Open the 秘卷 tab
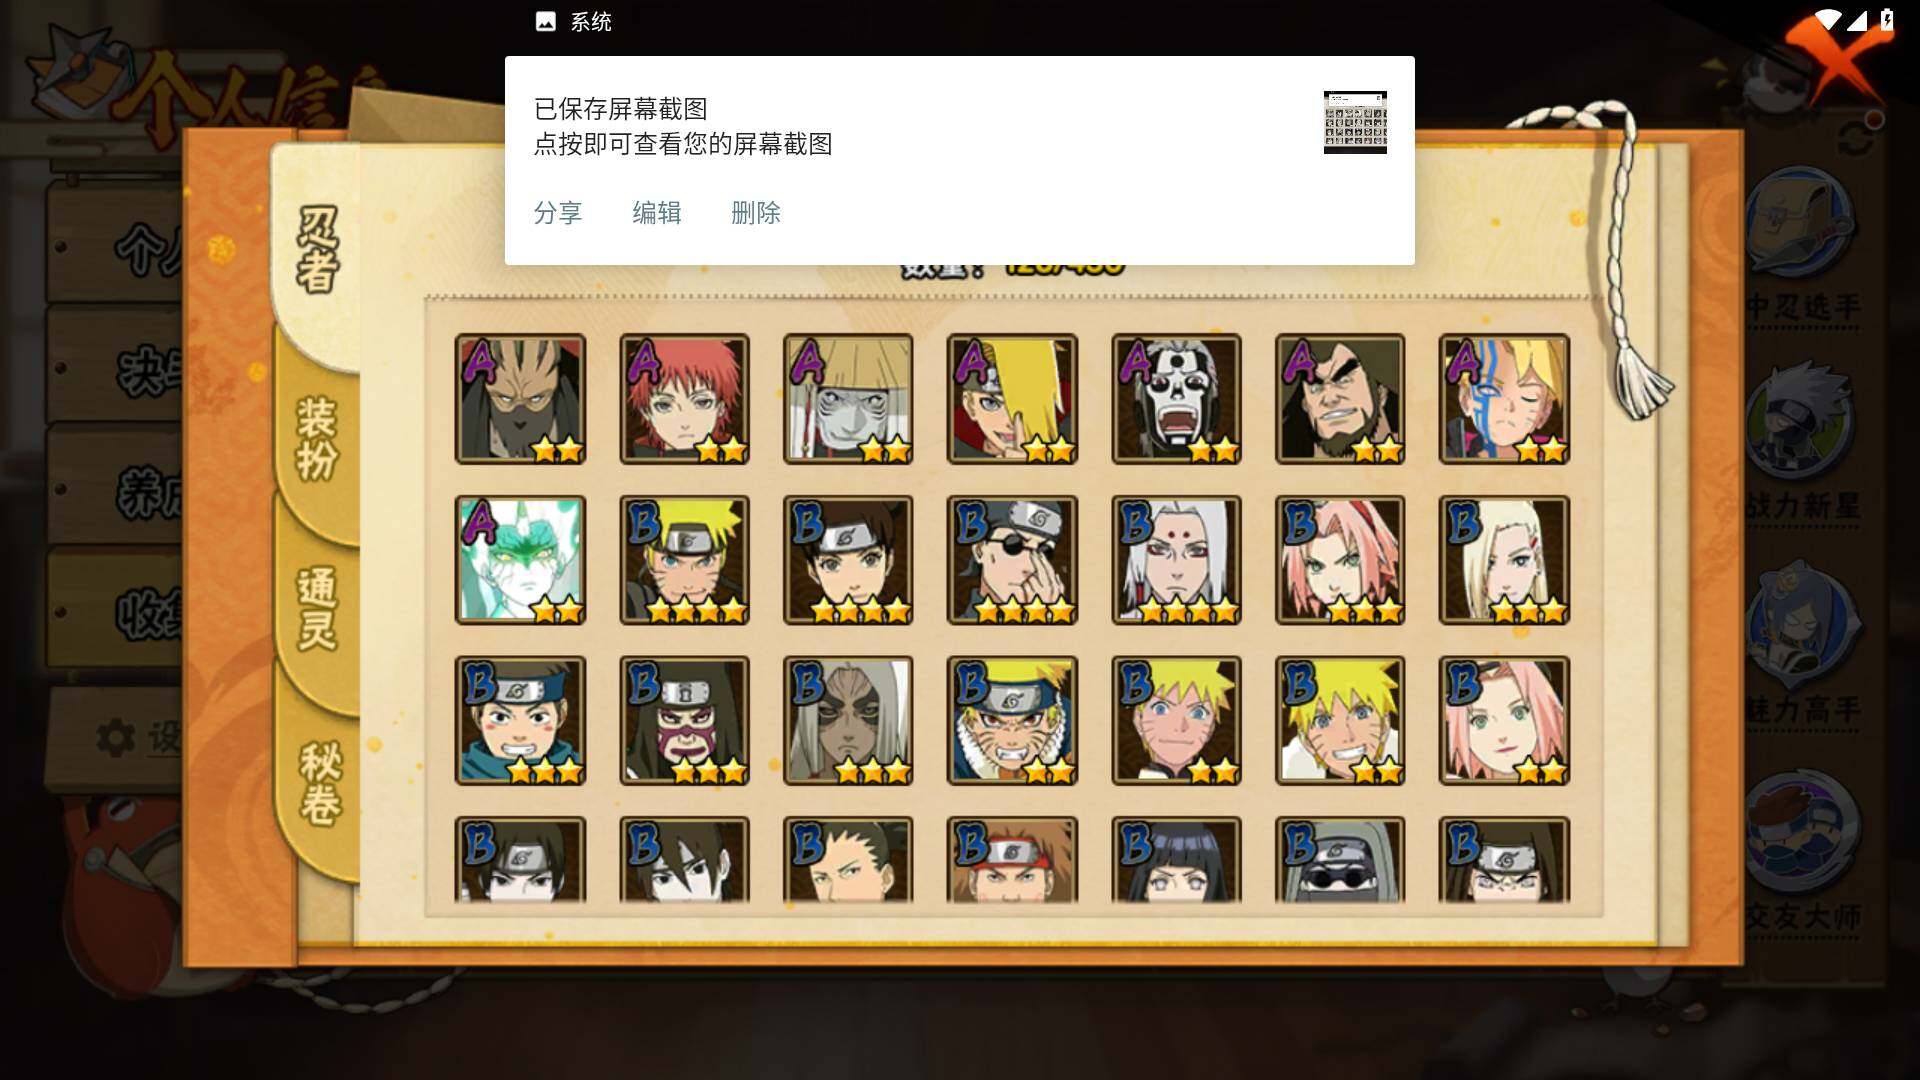This screenshot has height=1080, width=1920. 319,782
